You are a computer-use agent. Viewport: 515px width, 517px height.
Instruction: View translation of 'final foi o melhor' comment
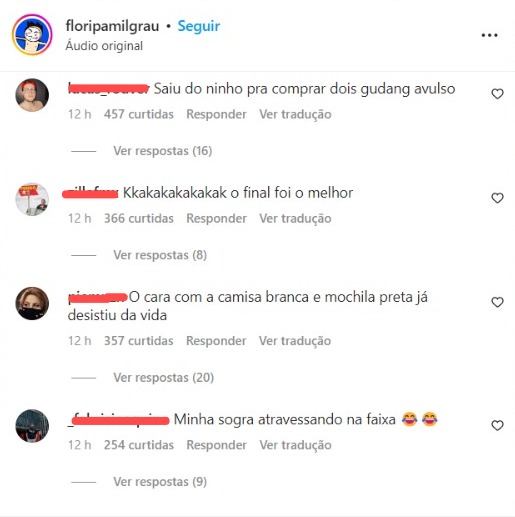[x=295, y=218]
